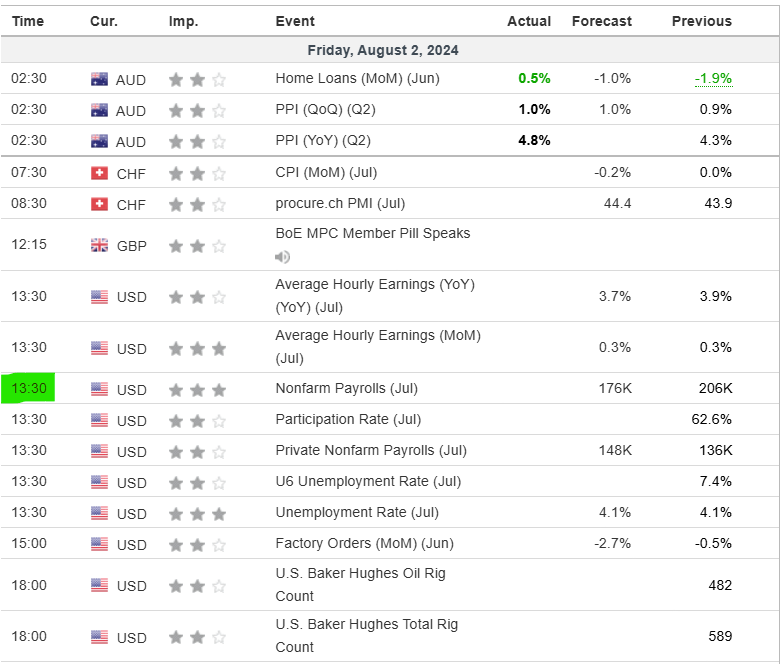The width and height of the screenshot is (781, 664).
Task: Click the Australian flag beside Home Loans
Action: [99, 79]
